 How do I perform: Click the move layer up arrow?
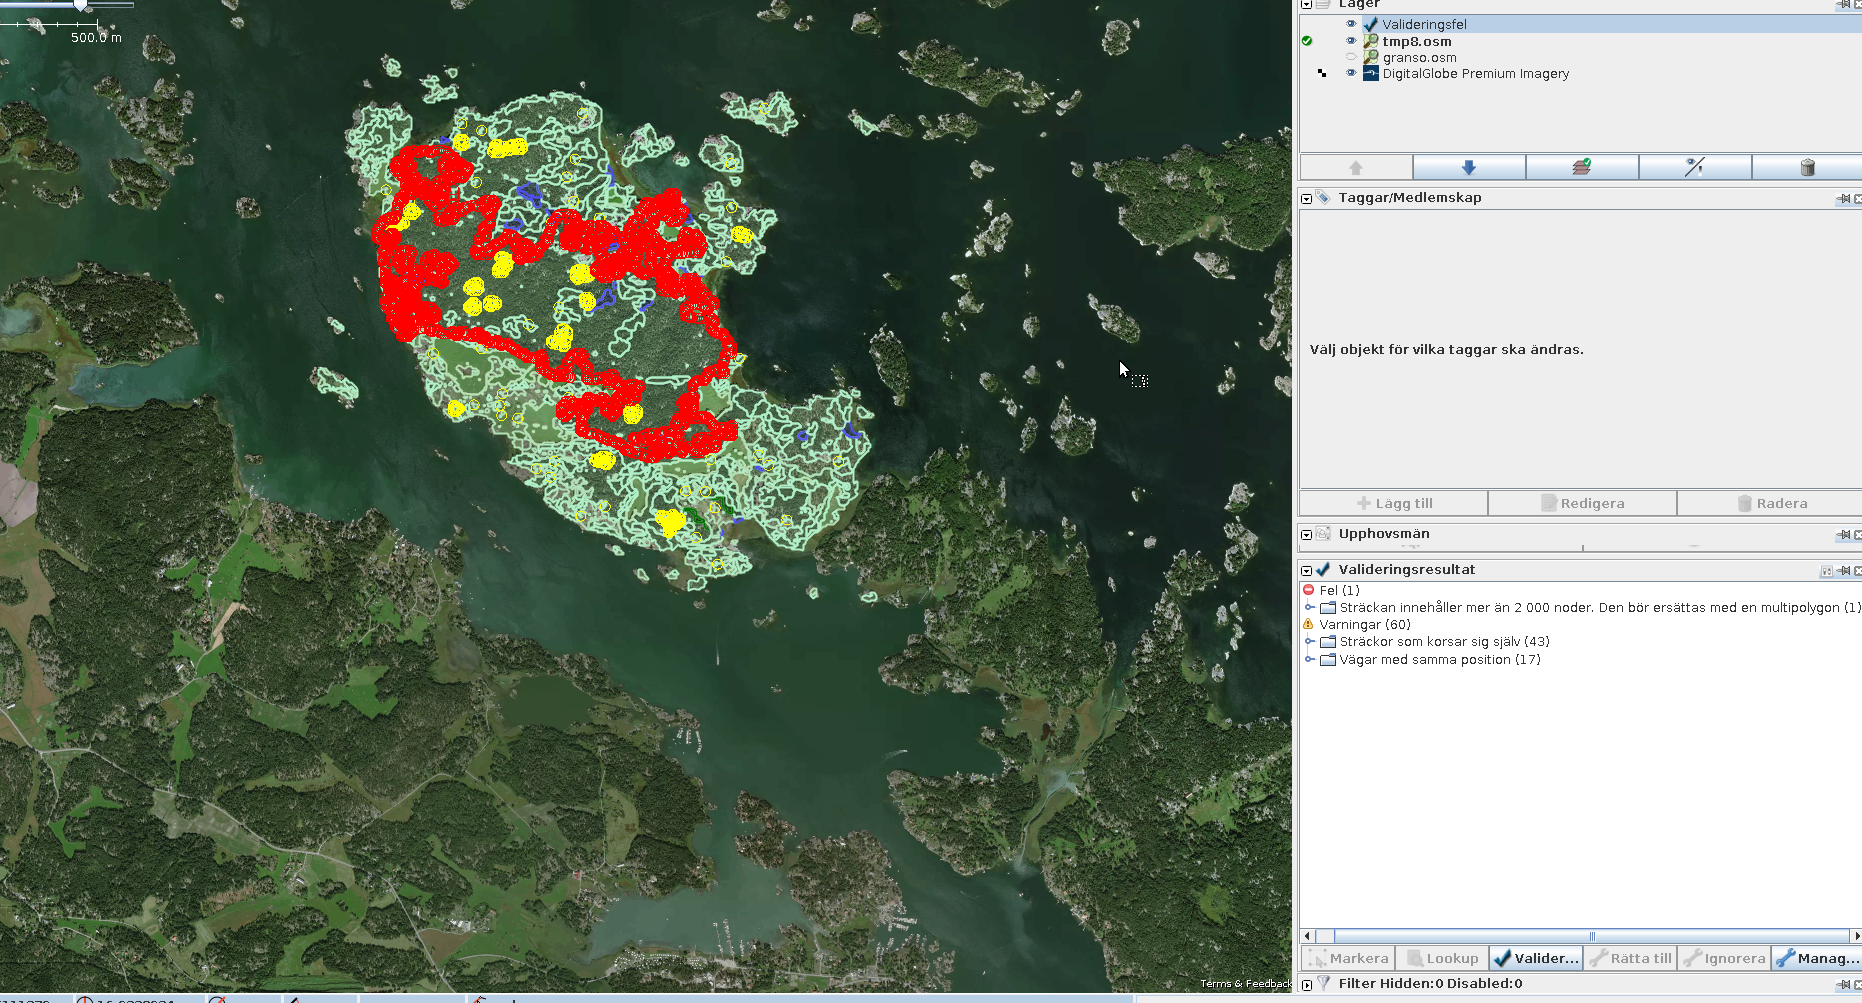pos(1355,167)
